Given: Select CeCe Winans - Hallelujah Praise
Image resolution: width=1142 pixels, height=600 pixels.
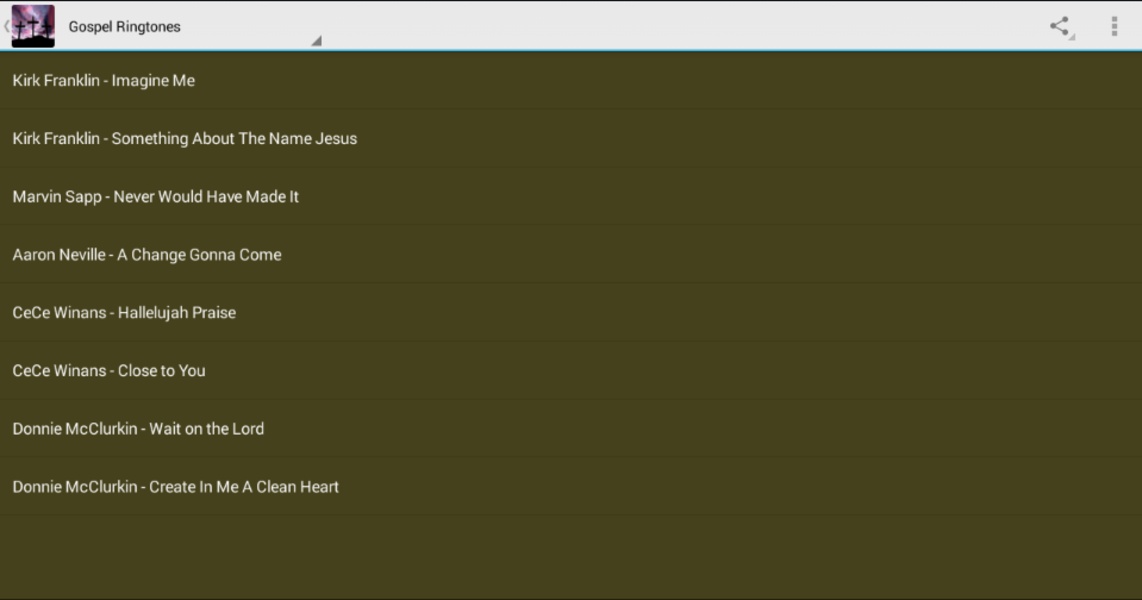Looking at the screenshot, I should coord(571,312).
